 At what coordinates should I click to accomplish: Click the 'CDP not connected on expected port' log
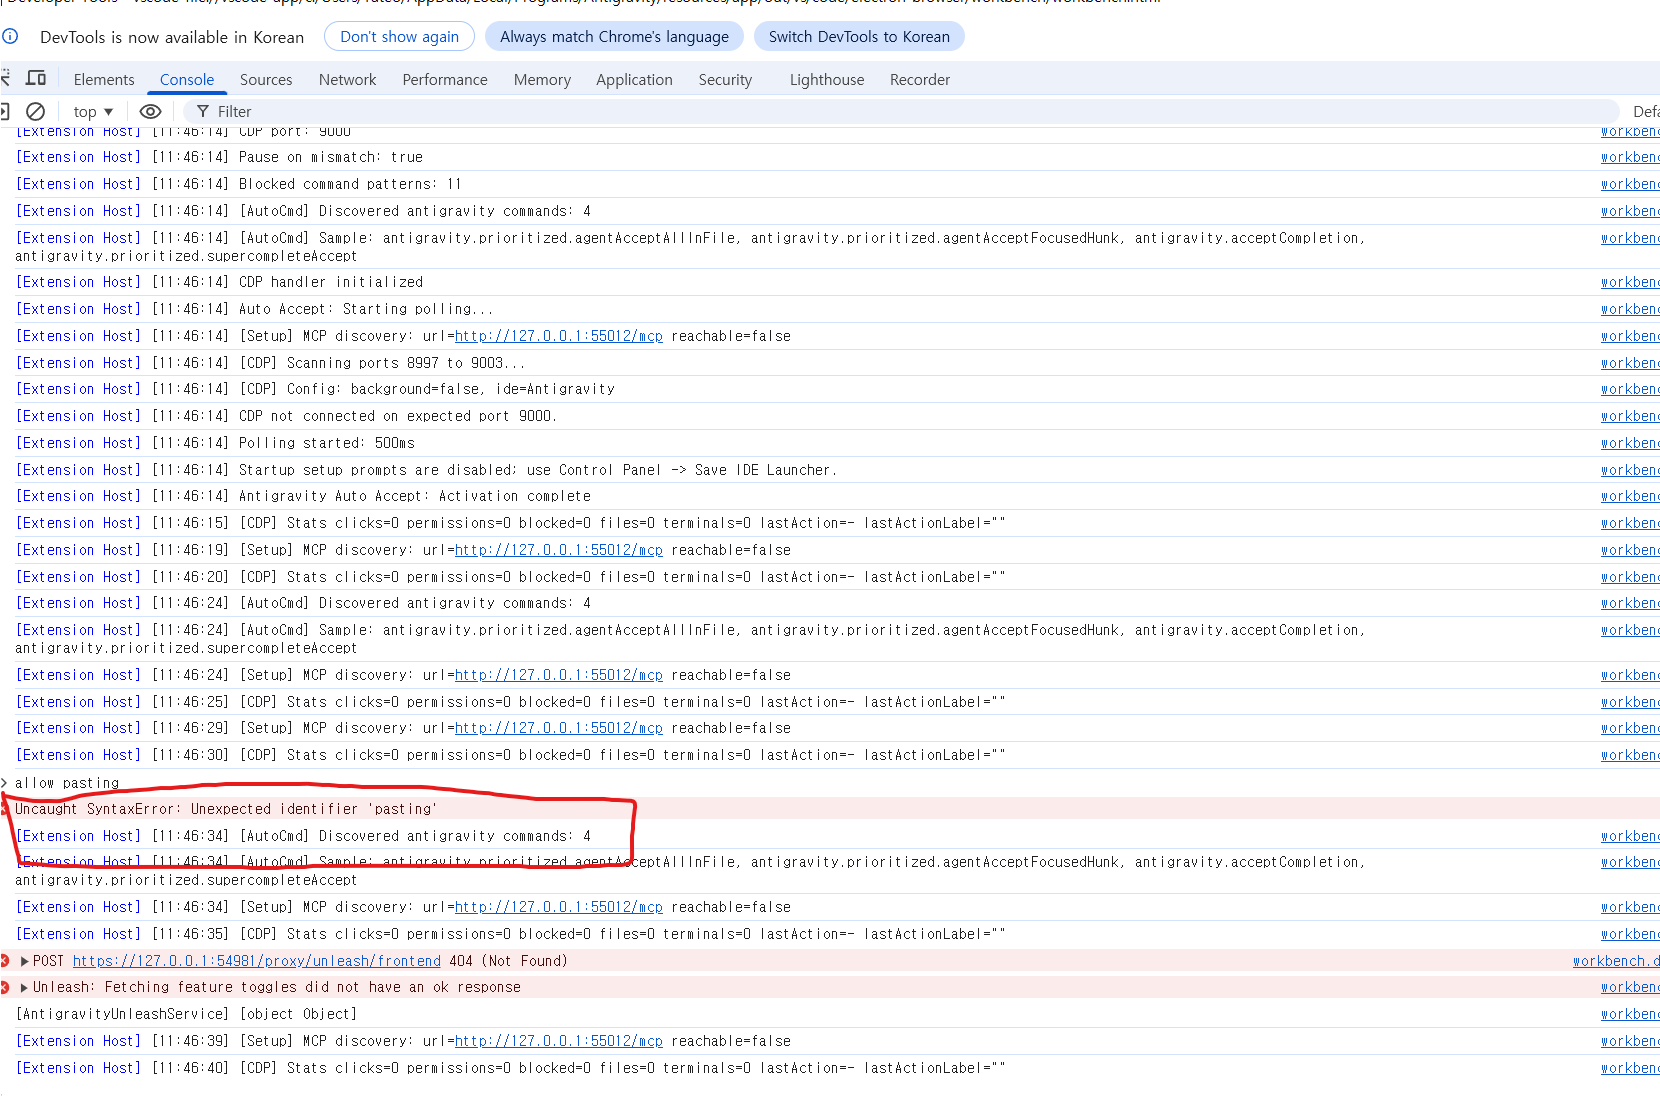pos(286,416)
